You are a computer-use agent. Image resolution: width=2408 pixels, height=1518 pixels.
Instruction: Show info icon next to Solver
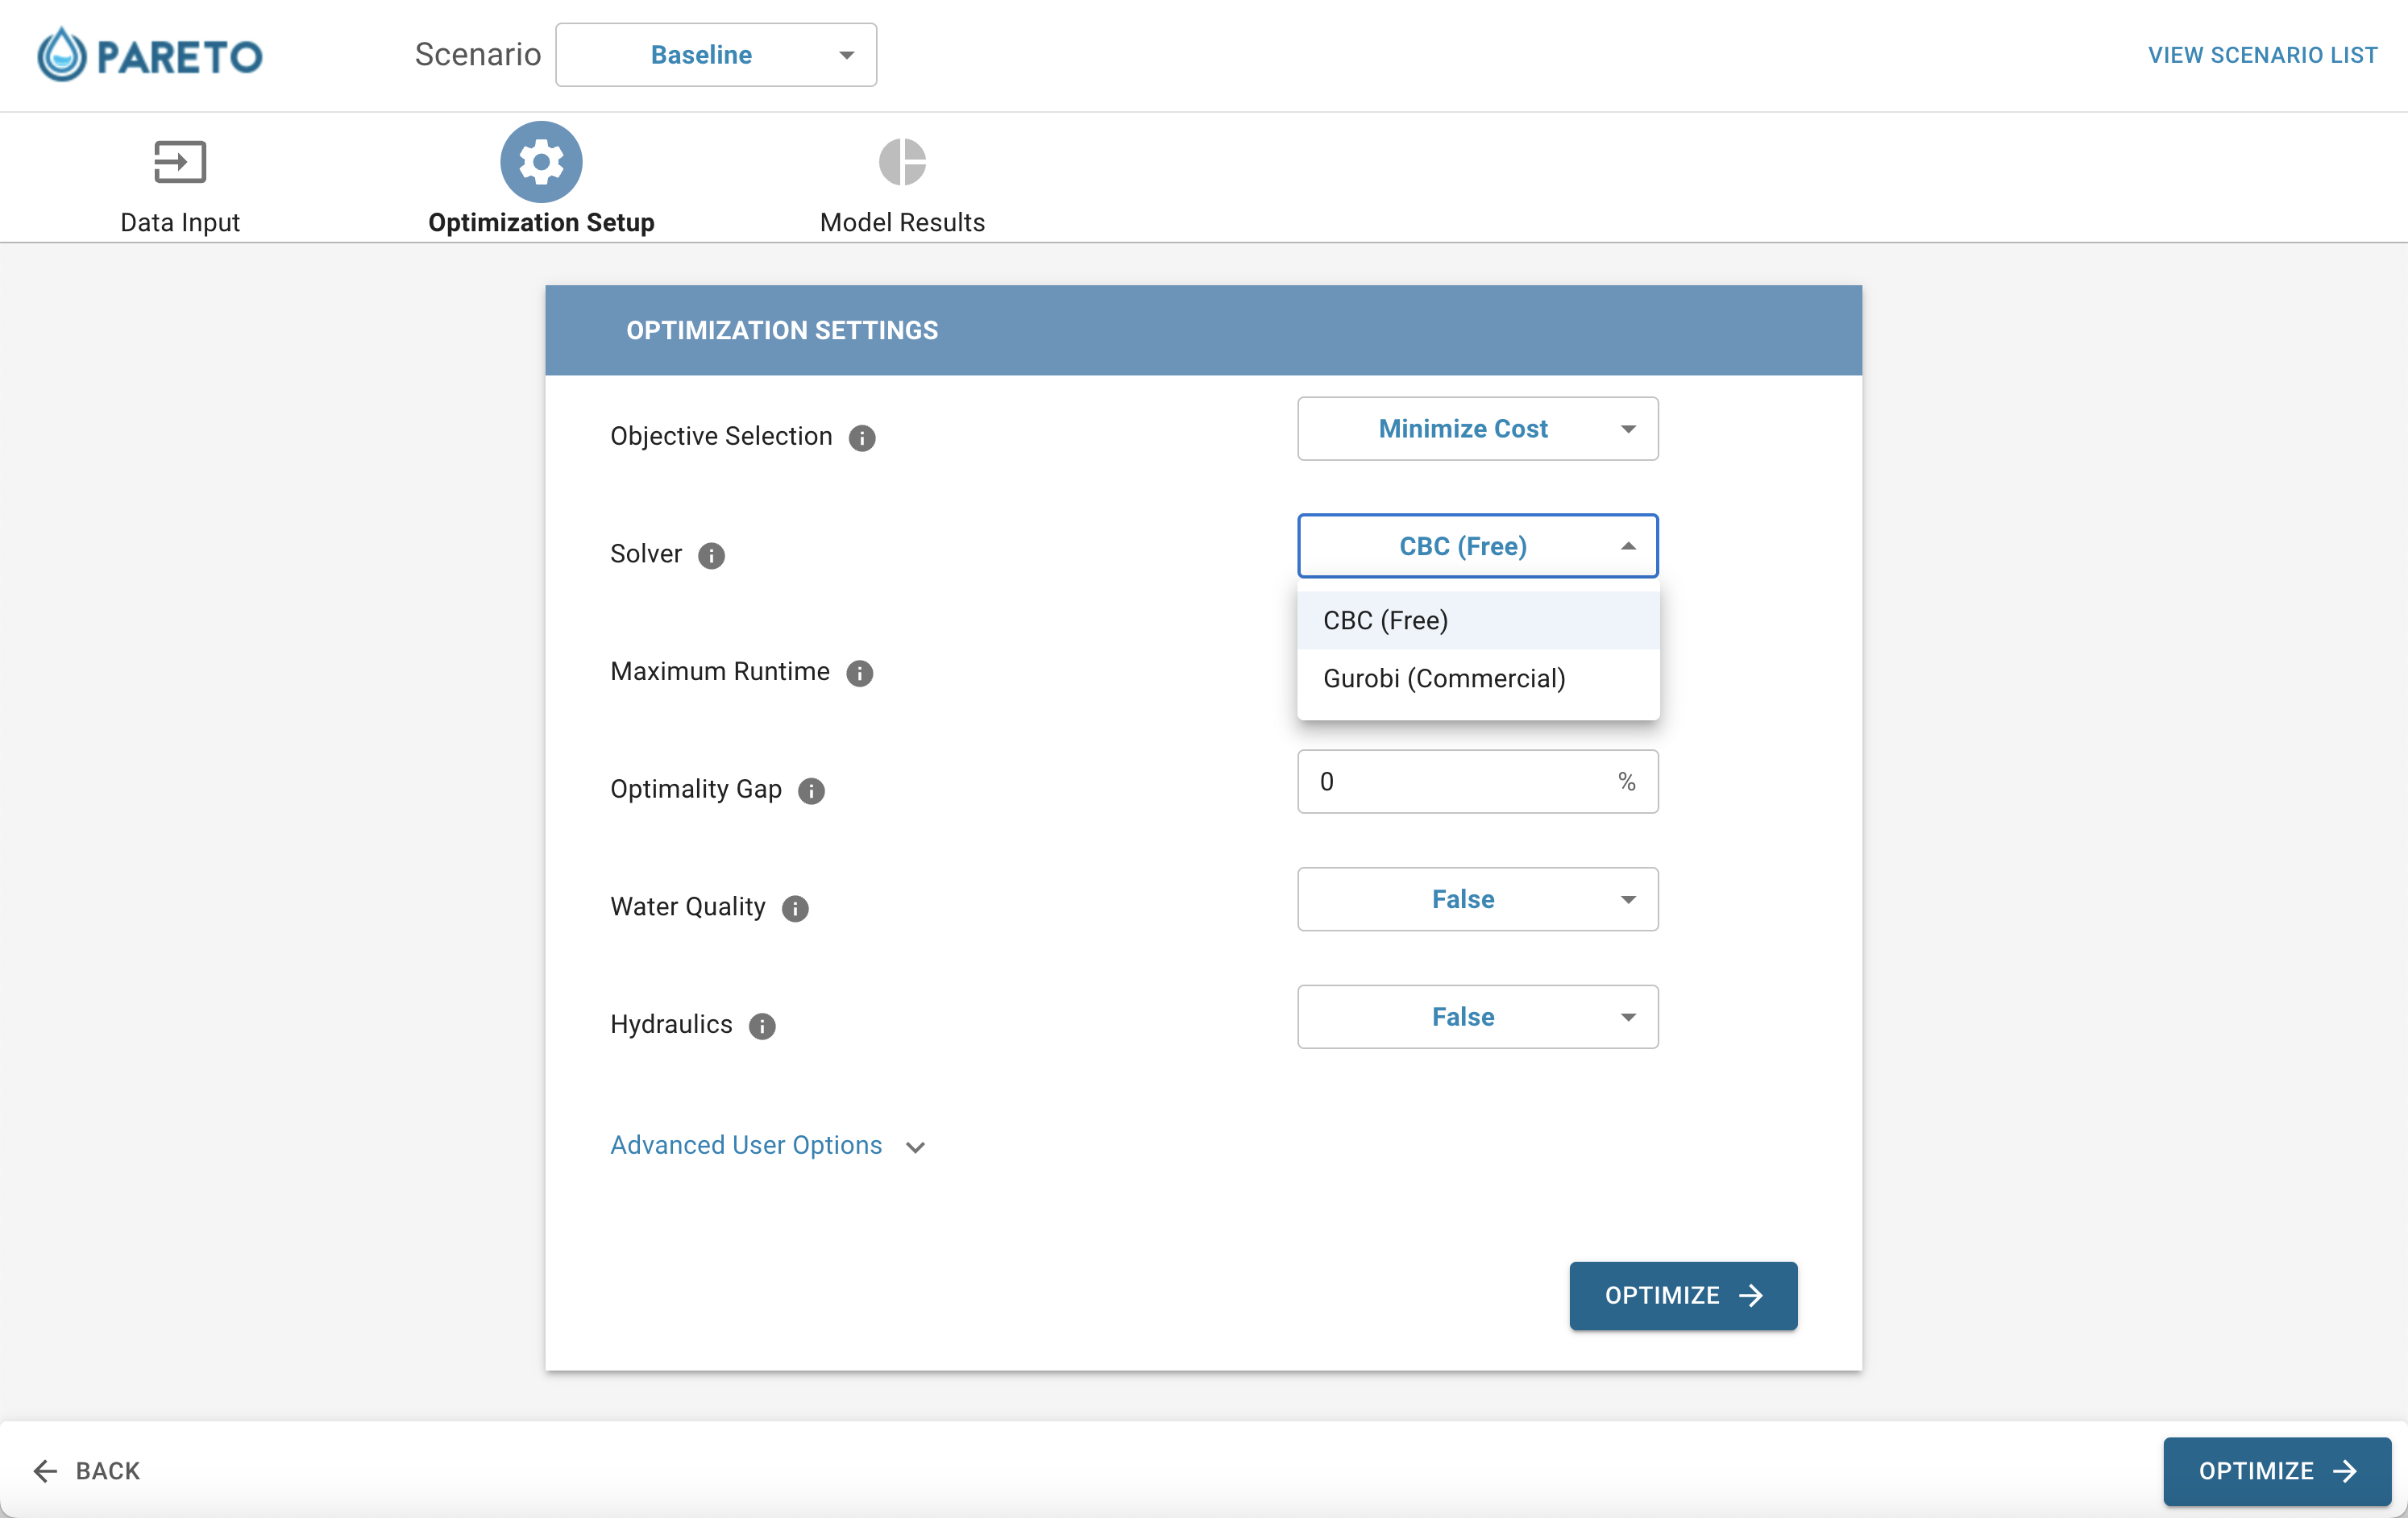pos(711,555)
